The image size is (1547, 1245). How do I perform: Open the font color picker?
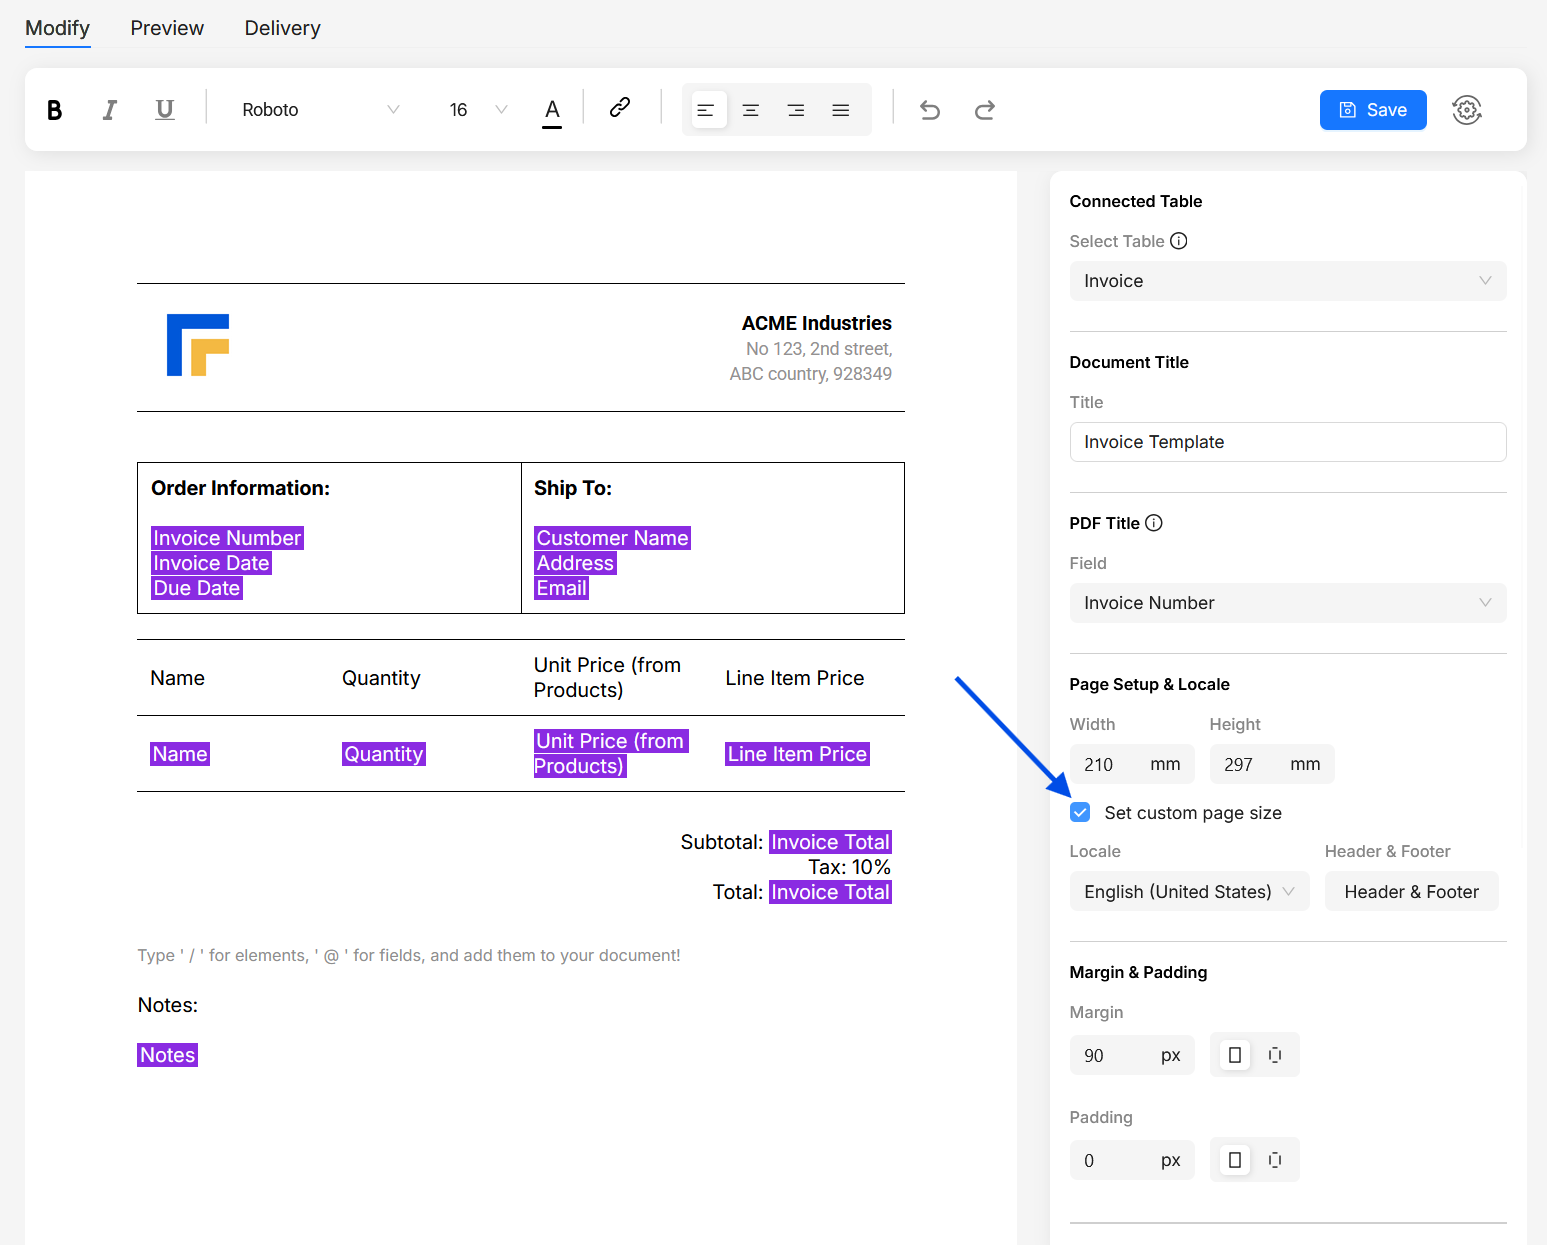[x=551, y=109]
